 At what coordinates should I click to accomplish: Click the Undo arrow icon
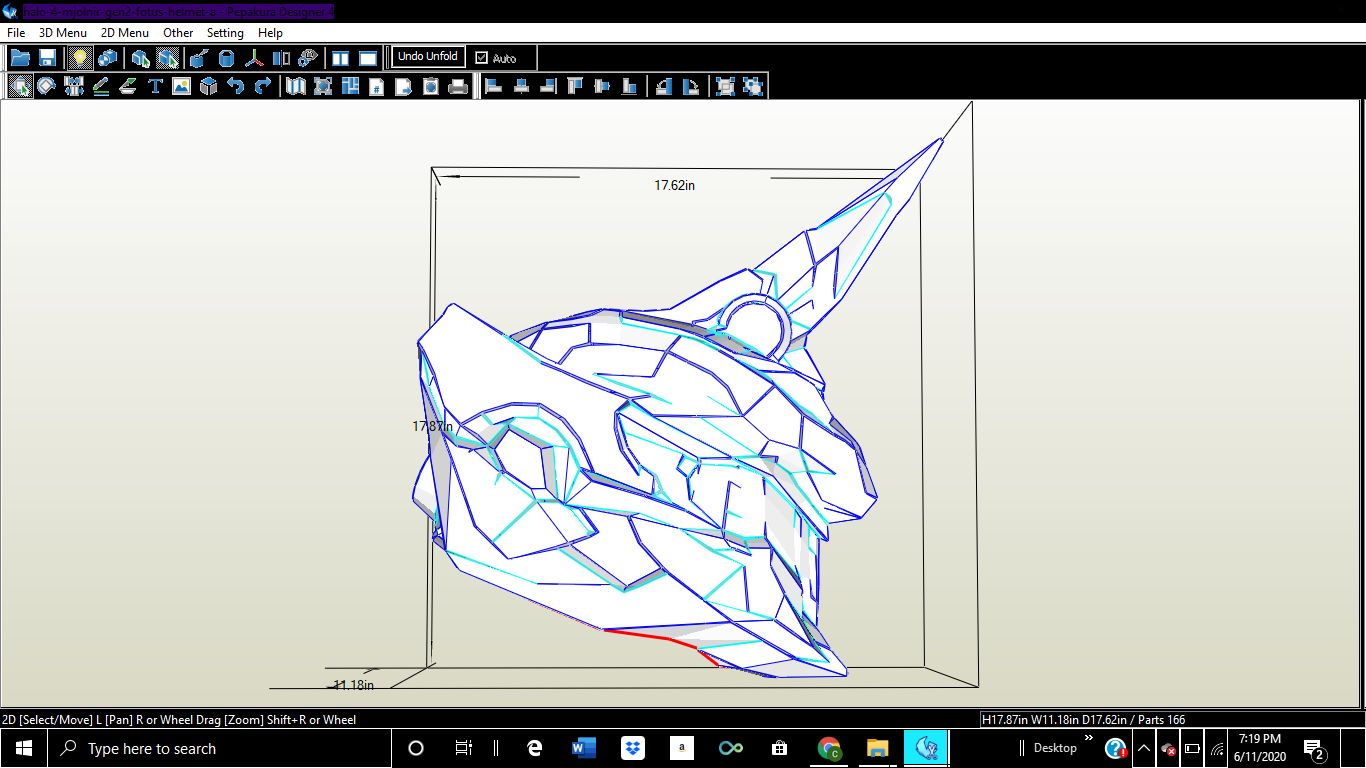236,86
